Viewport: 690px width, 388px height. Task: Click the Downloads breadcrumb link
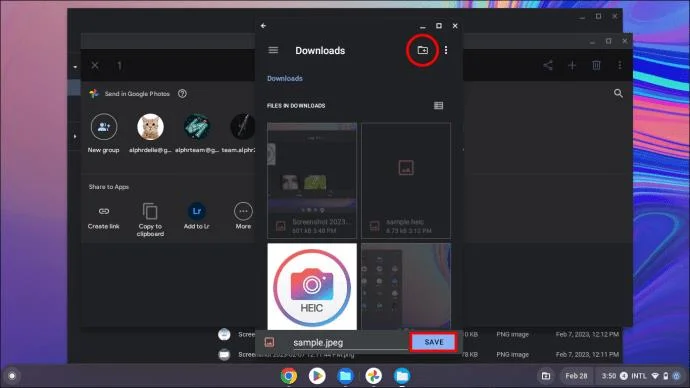pos(285,78)
